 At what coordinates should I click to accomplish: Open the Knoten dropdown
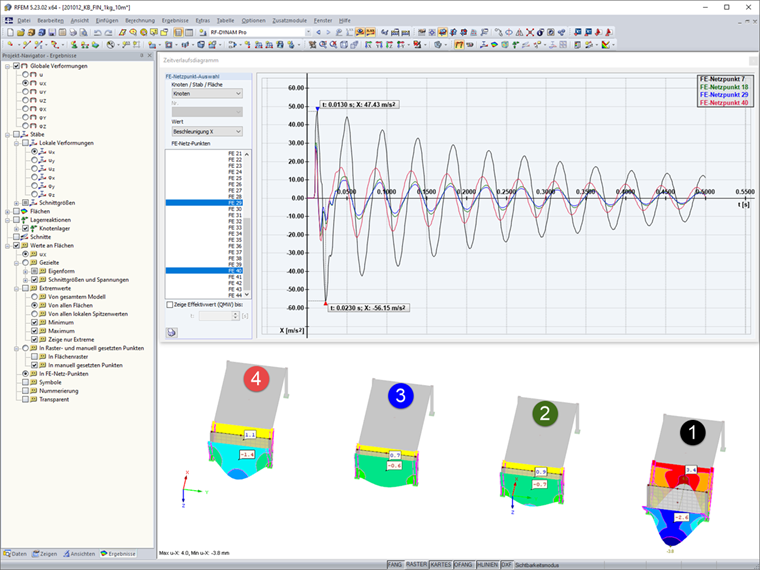207,94
